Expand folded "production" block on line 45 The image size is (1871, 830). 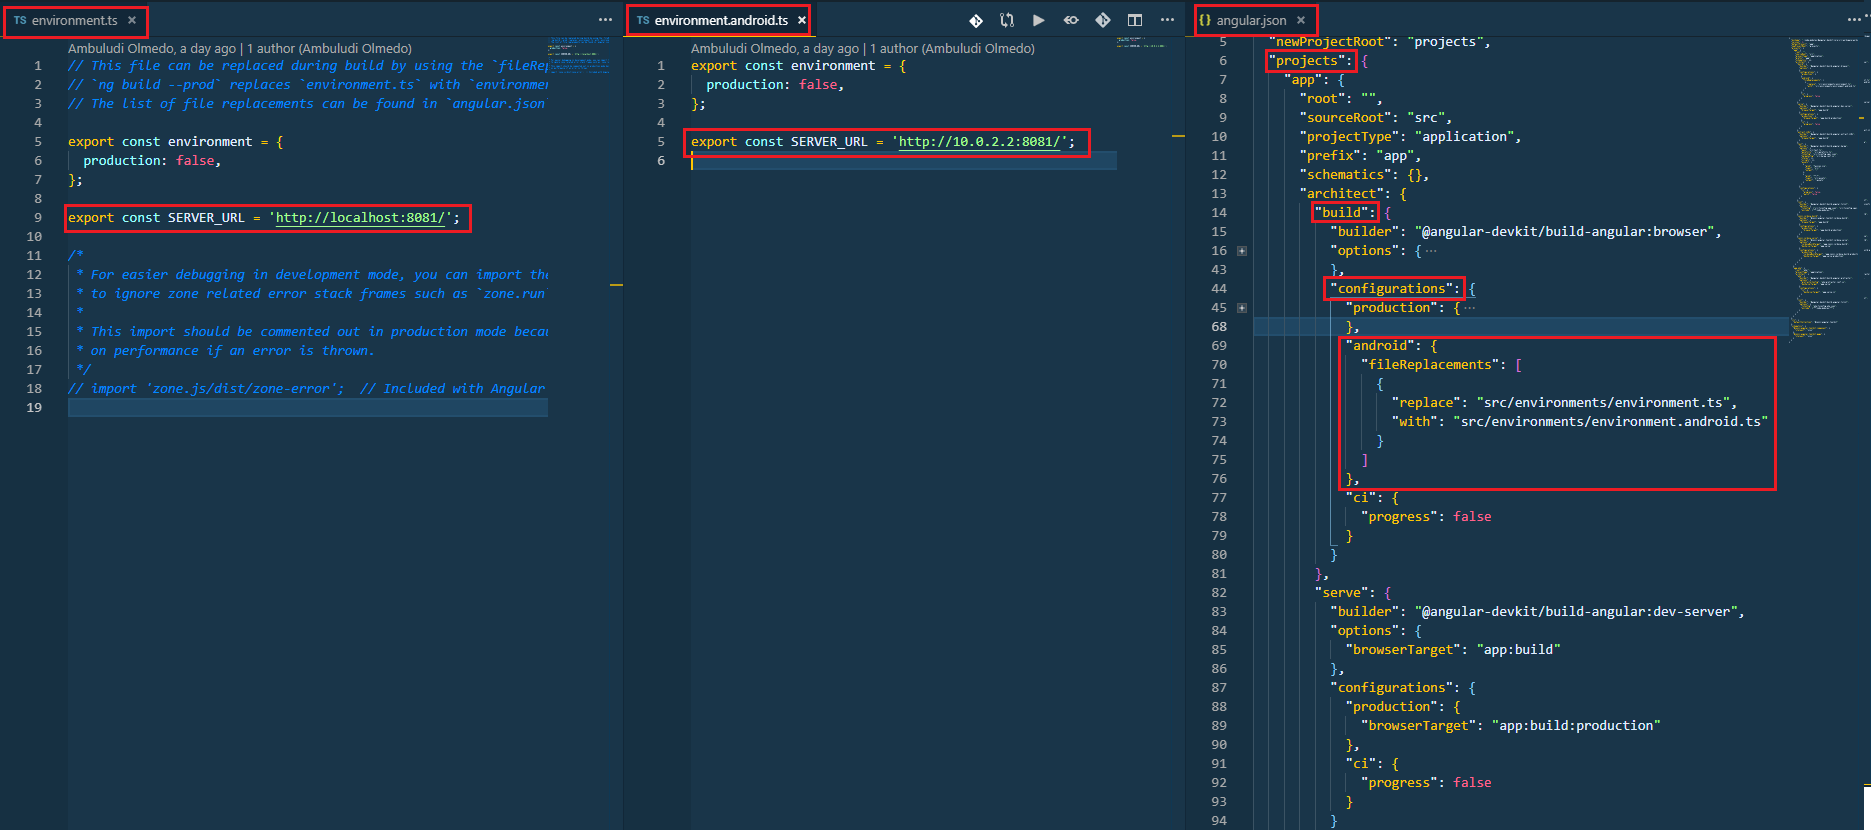1242,308
